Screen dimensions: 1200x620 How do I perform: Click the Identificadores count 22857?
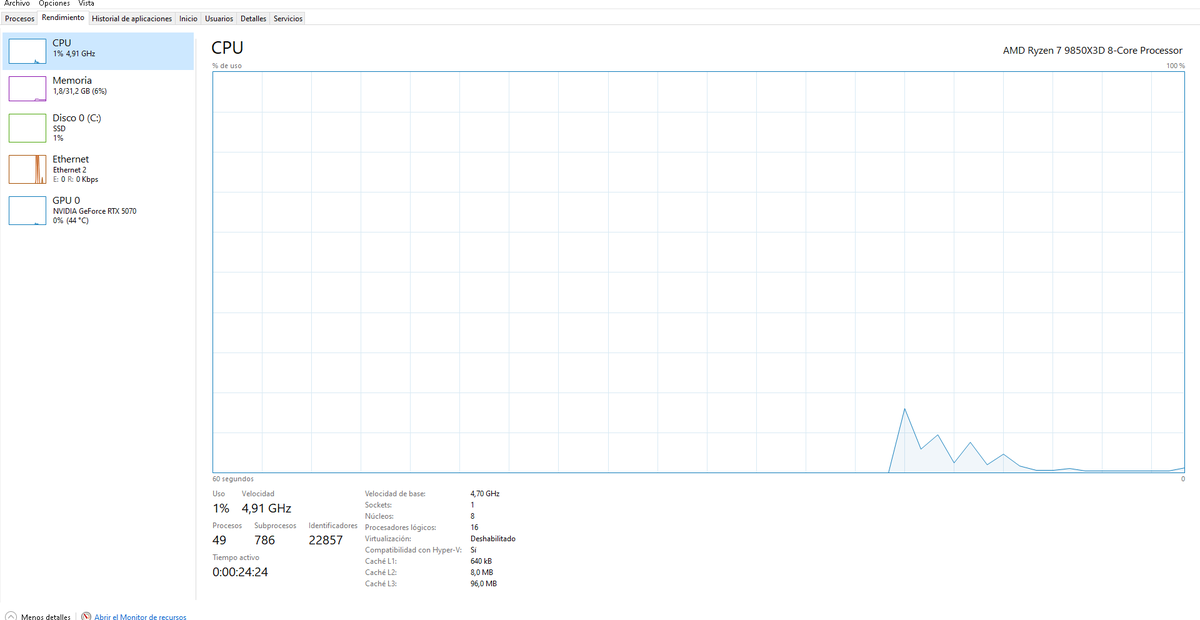point(326,540)
